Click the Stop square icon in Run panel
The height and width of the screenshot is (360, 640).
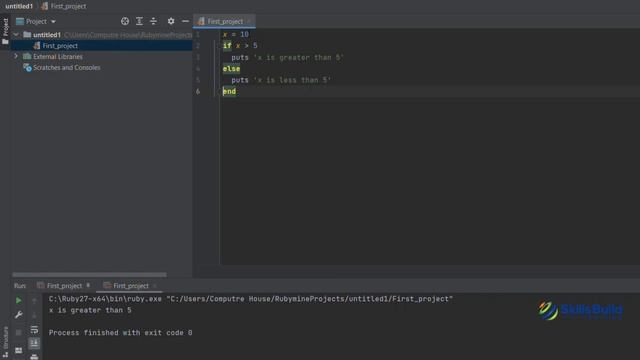[18, 332]
